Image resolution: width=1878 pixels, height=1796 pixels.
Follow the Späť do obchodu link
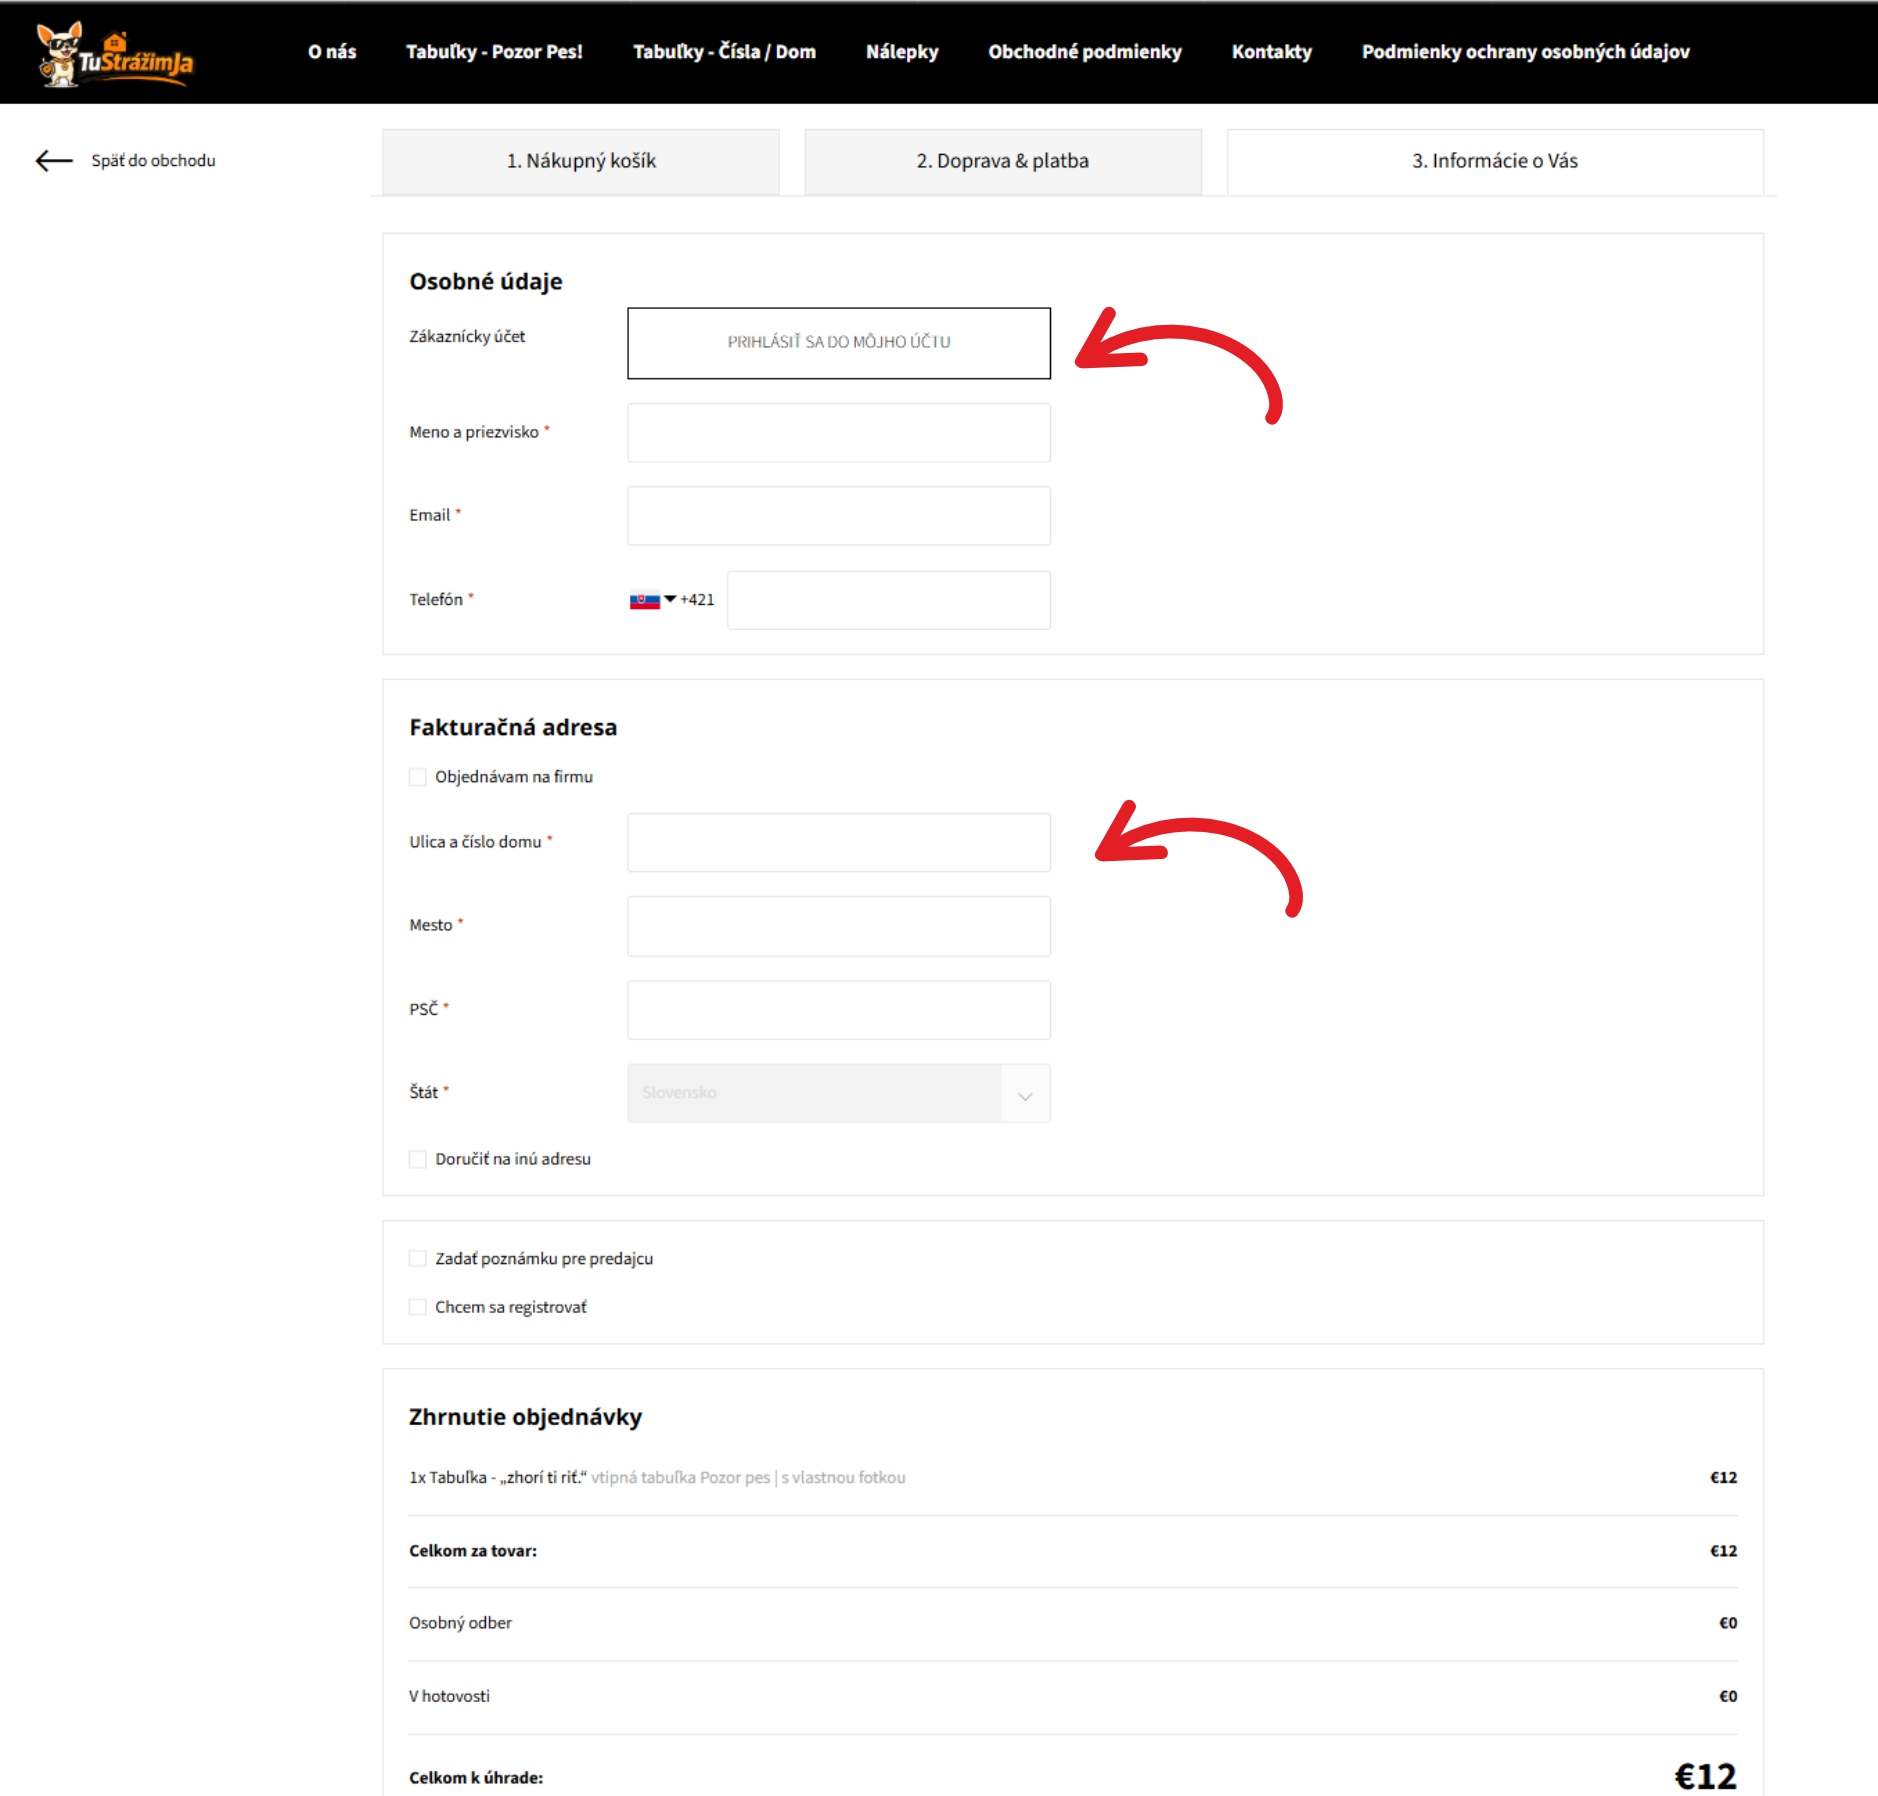(x=153, y=161)
